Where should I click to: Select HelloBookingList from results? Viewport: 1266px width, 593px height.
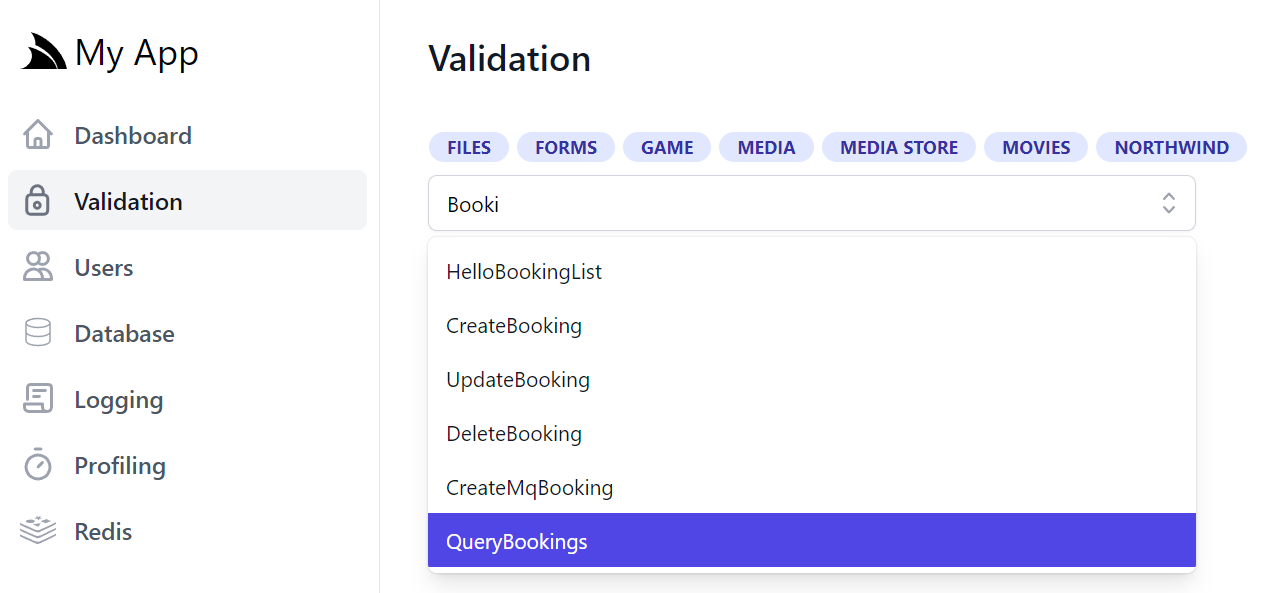812,271
